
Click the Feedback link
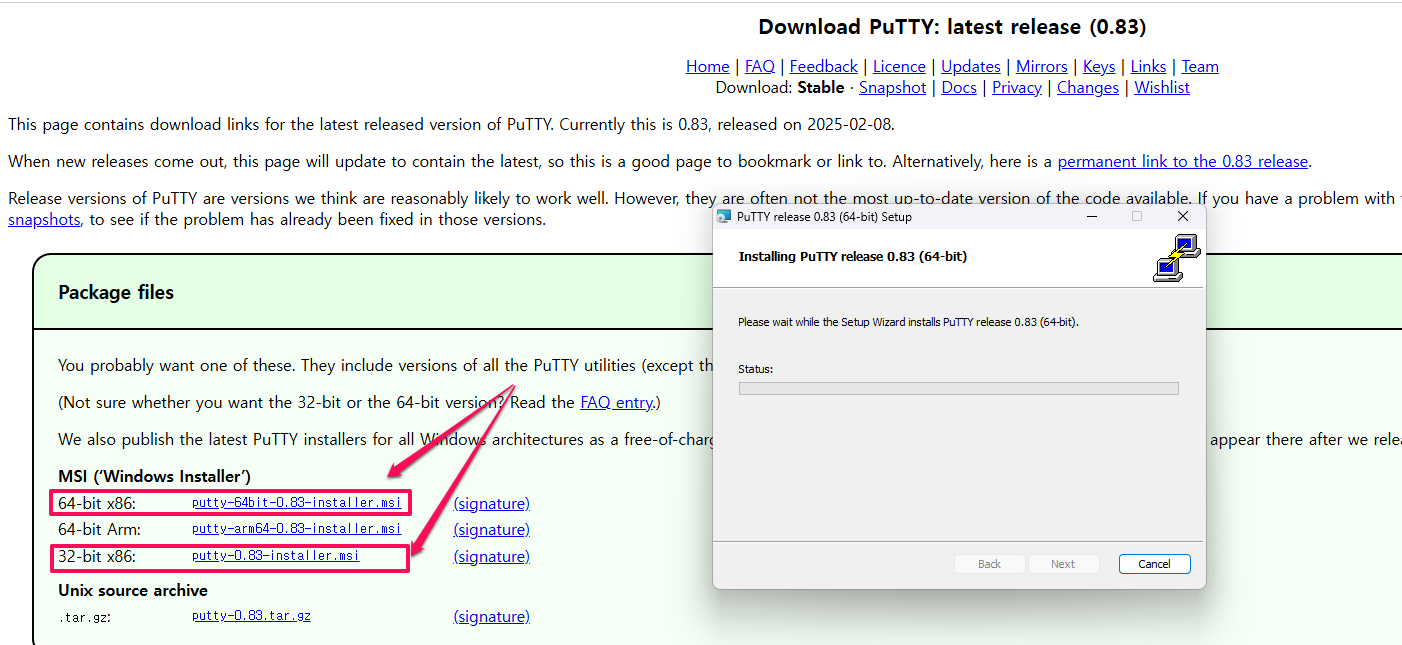click(x=823, y=66)
